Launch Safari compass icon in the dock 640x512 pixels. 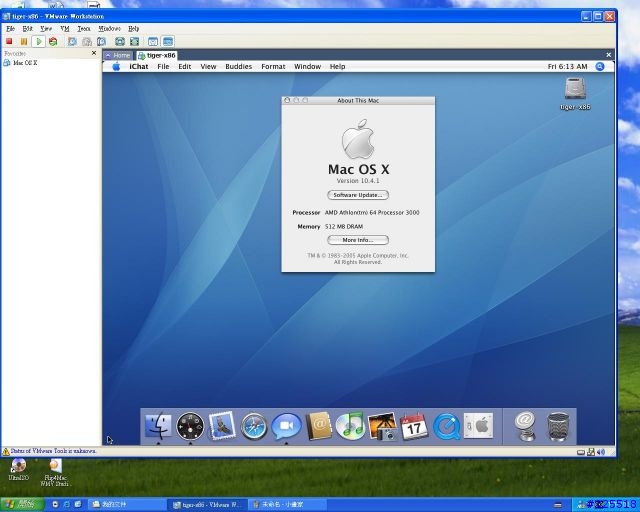pyautogui.click(x=254, y=427)
